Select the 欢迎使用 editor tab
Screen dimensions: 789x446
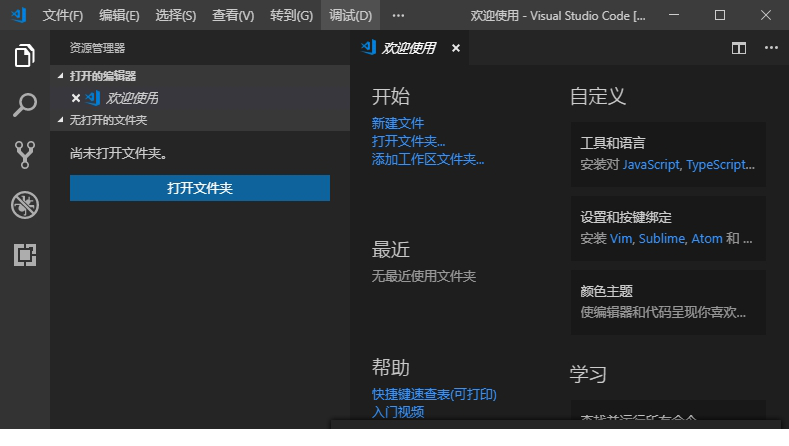pyautogui.click(x=408, y=48)
